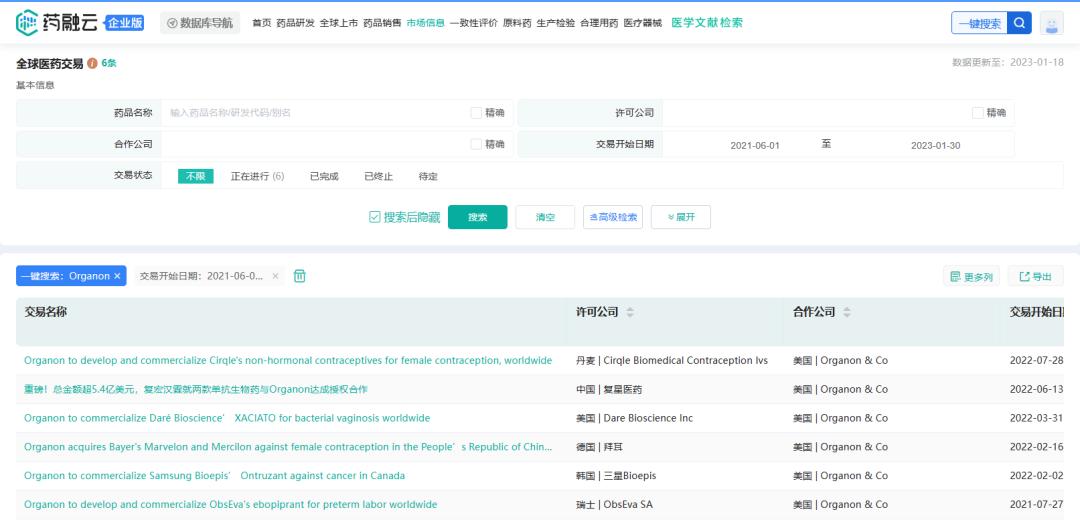Open 全球上市 menu
The image size is (1080, 524).
[x=339, y=23]
